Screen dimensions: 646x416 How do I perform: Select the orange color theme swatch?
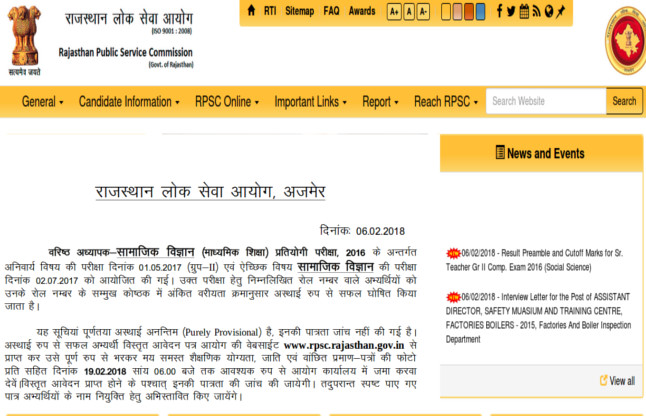point(469,12)
